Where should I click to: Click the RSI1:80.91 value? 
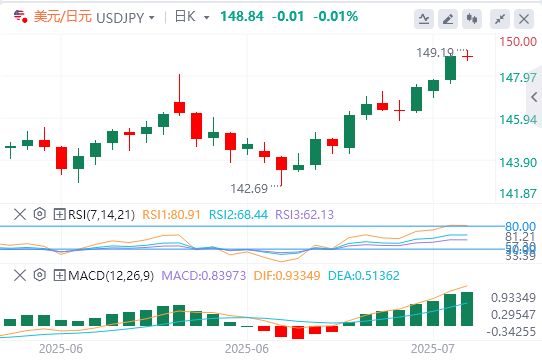click(171, 215)
